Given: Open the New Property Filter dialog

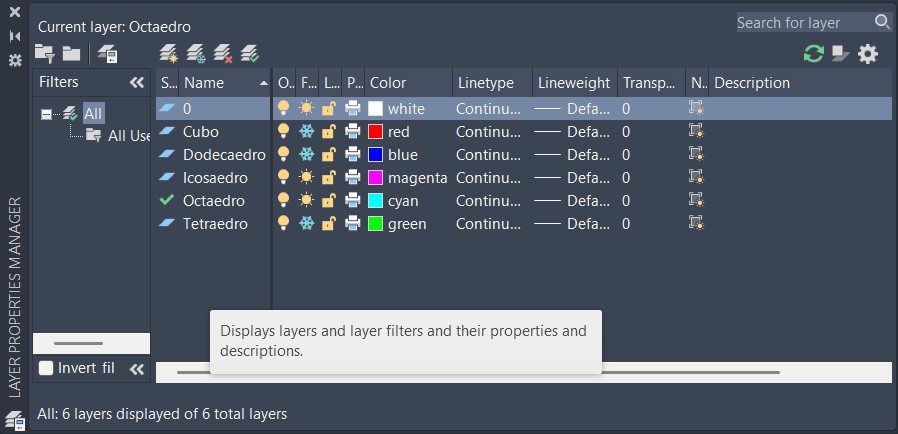Looking at the screenshot, I should 44,53.
